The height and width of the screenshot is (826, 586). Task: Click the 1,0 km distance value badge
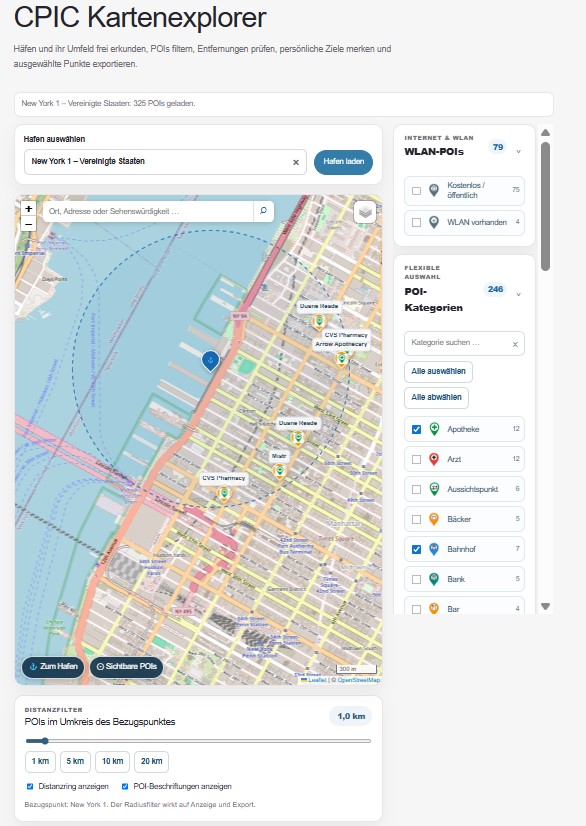[351, 716]
